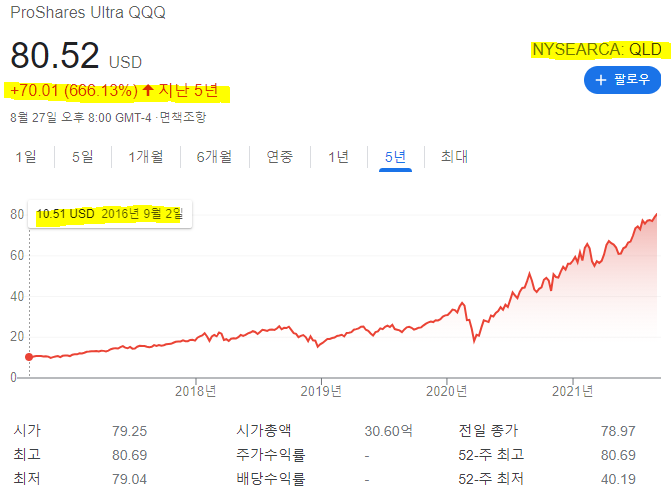Click the red upward arrow icon beside 지난 5년
Image resolution: width=671 pixels, height=496 pixels.
click(x=148, y=90)
